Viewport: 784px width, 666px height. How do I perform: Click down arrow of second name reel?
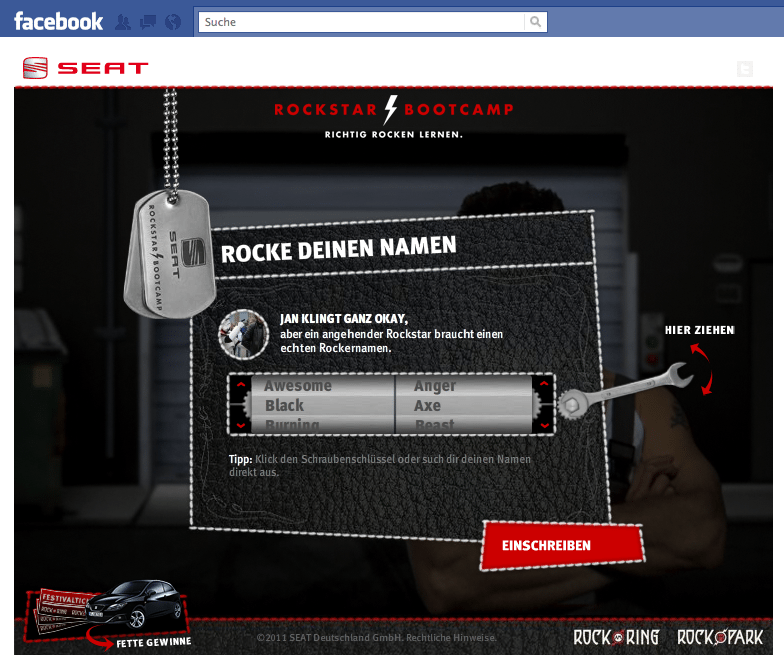(544, 426)
